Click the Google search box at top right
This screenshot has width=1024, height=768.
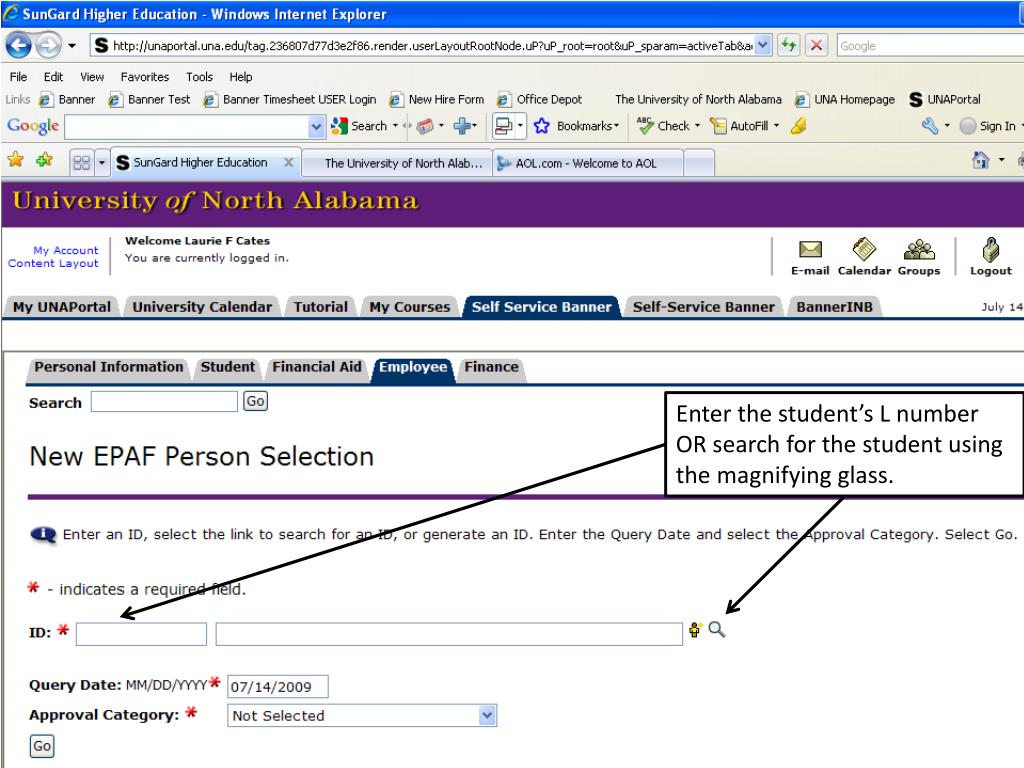pyautogui.click(x=930, y=46)
